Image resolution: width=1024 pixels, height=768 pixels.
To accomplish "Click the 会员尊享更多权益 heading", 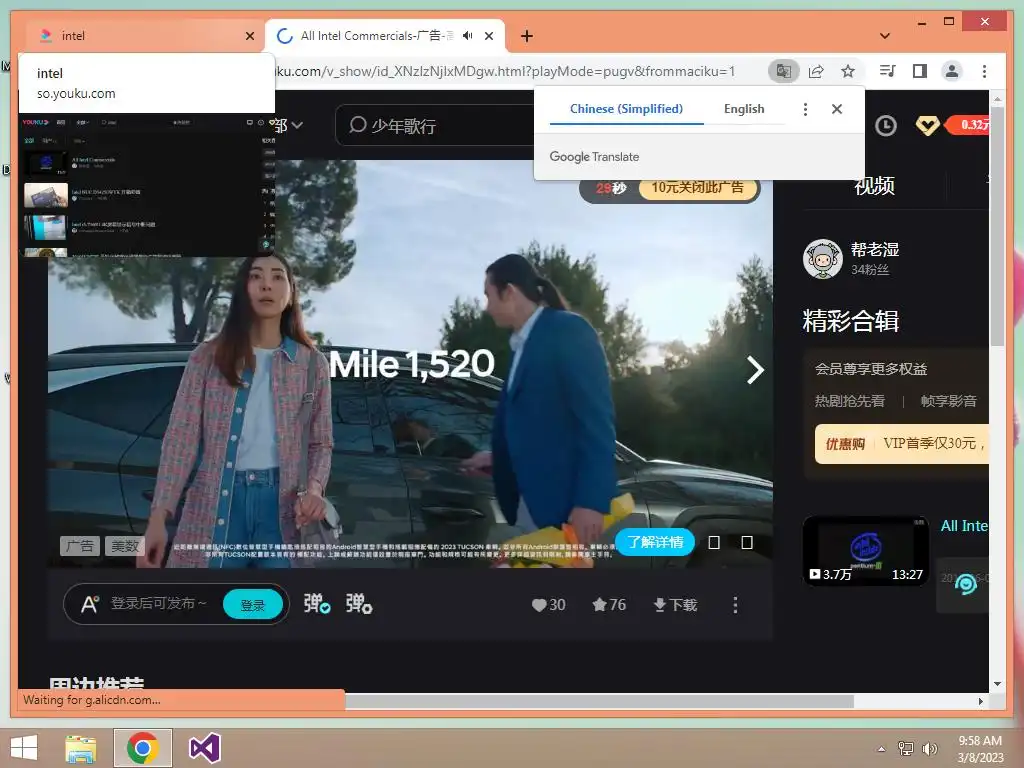I will [871, 369].
